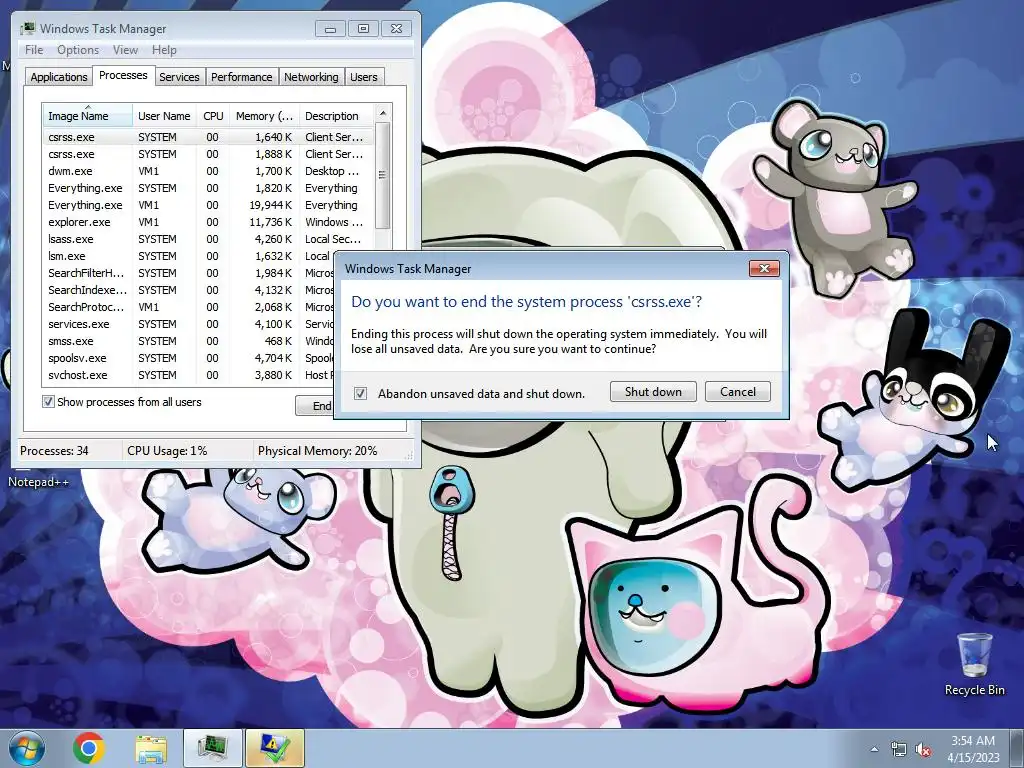Select the lsass.exe process row
This screenshot has width=1024, height=768.
(x=208, y=239)
